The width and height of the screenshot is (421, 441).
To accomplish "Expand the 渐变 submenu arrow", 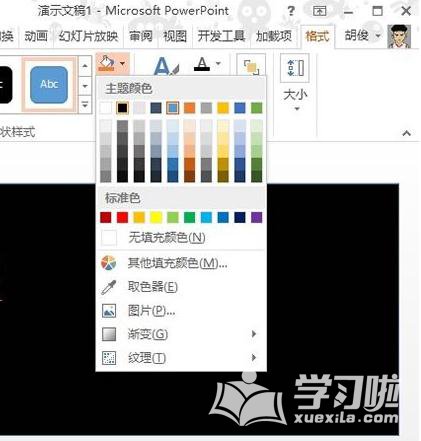I will click(254, 334).
